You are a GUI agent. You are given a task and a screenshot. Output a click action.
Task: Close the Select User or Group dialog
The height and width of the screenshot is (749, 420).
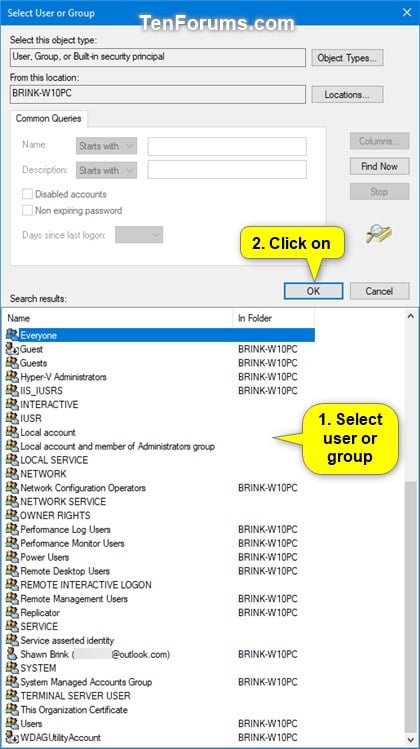[407, 12]
